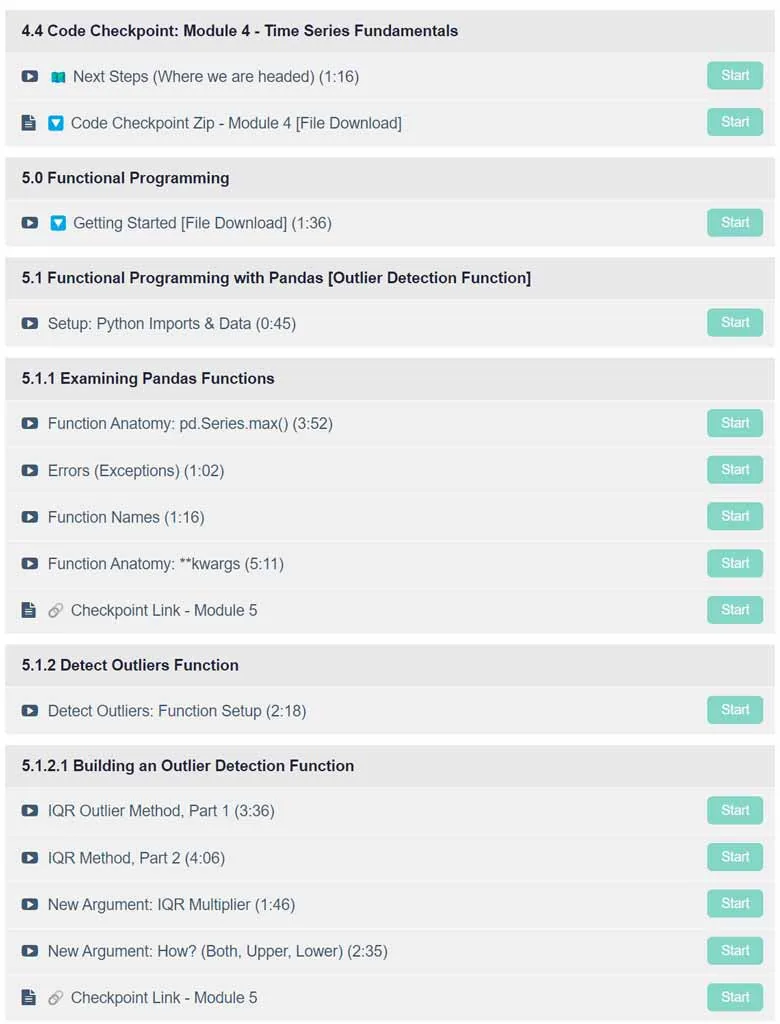
Task: Click the document icon beside Code Checkpoint Zip
Action: pyautogui.click(x=29, y=123)
